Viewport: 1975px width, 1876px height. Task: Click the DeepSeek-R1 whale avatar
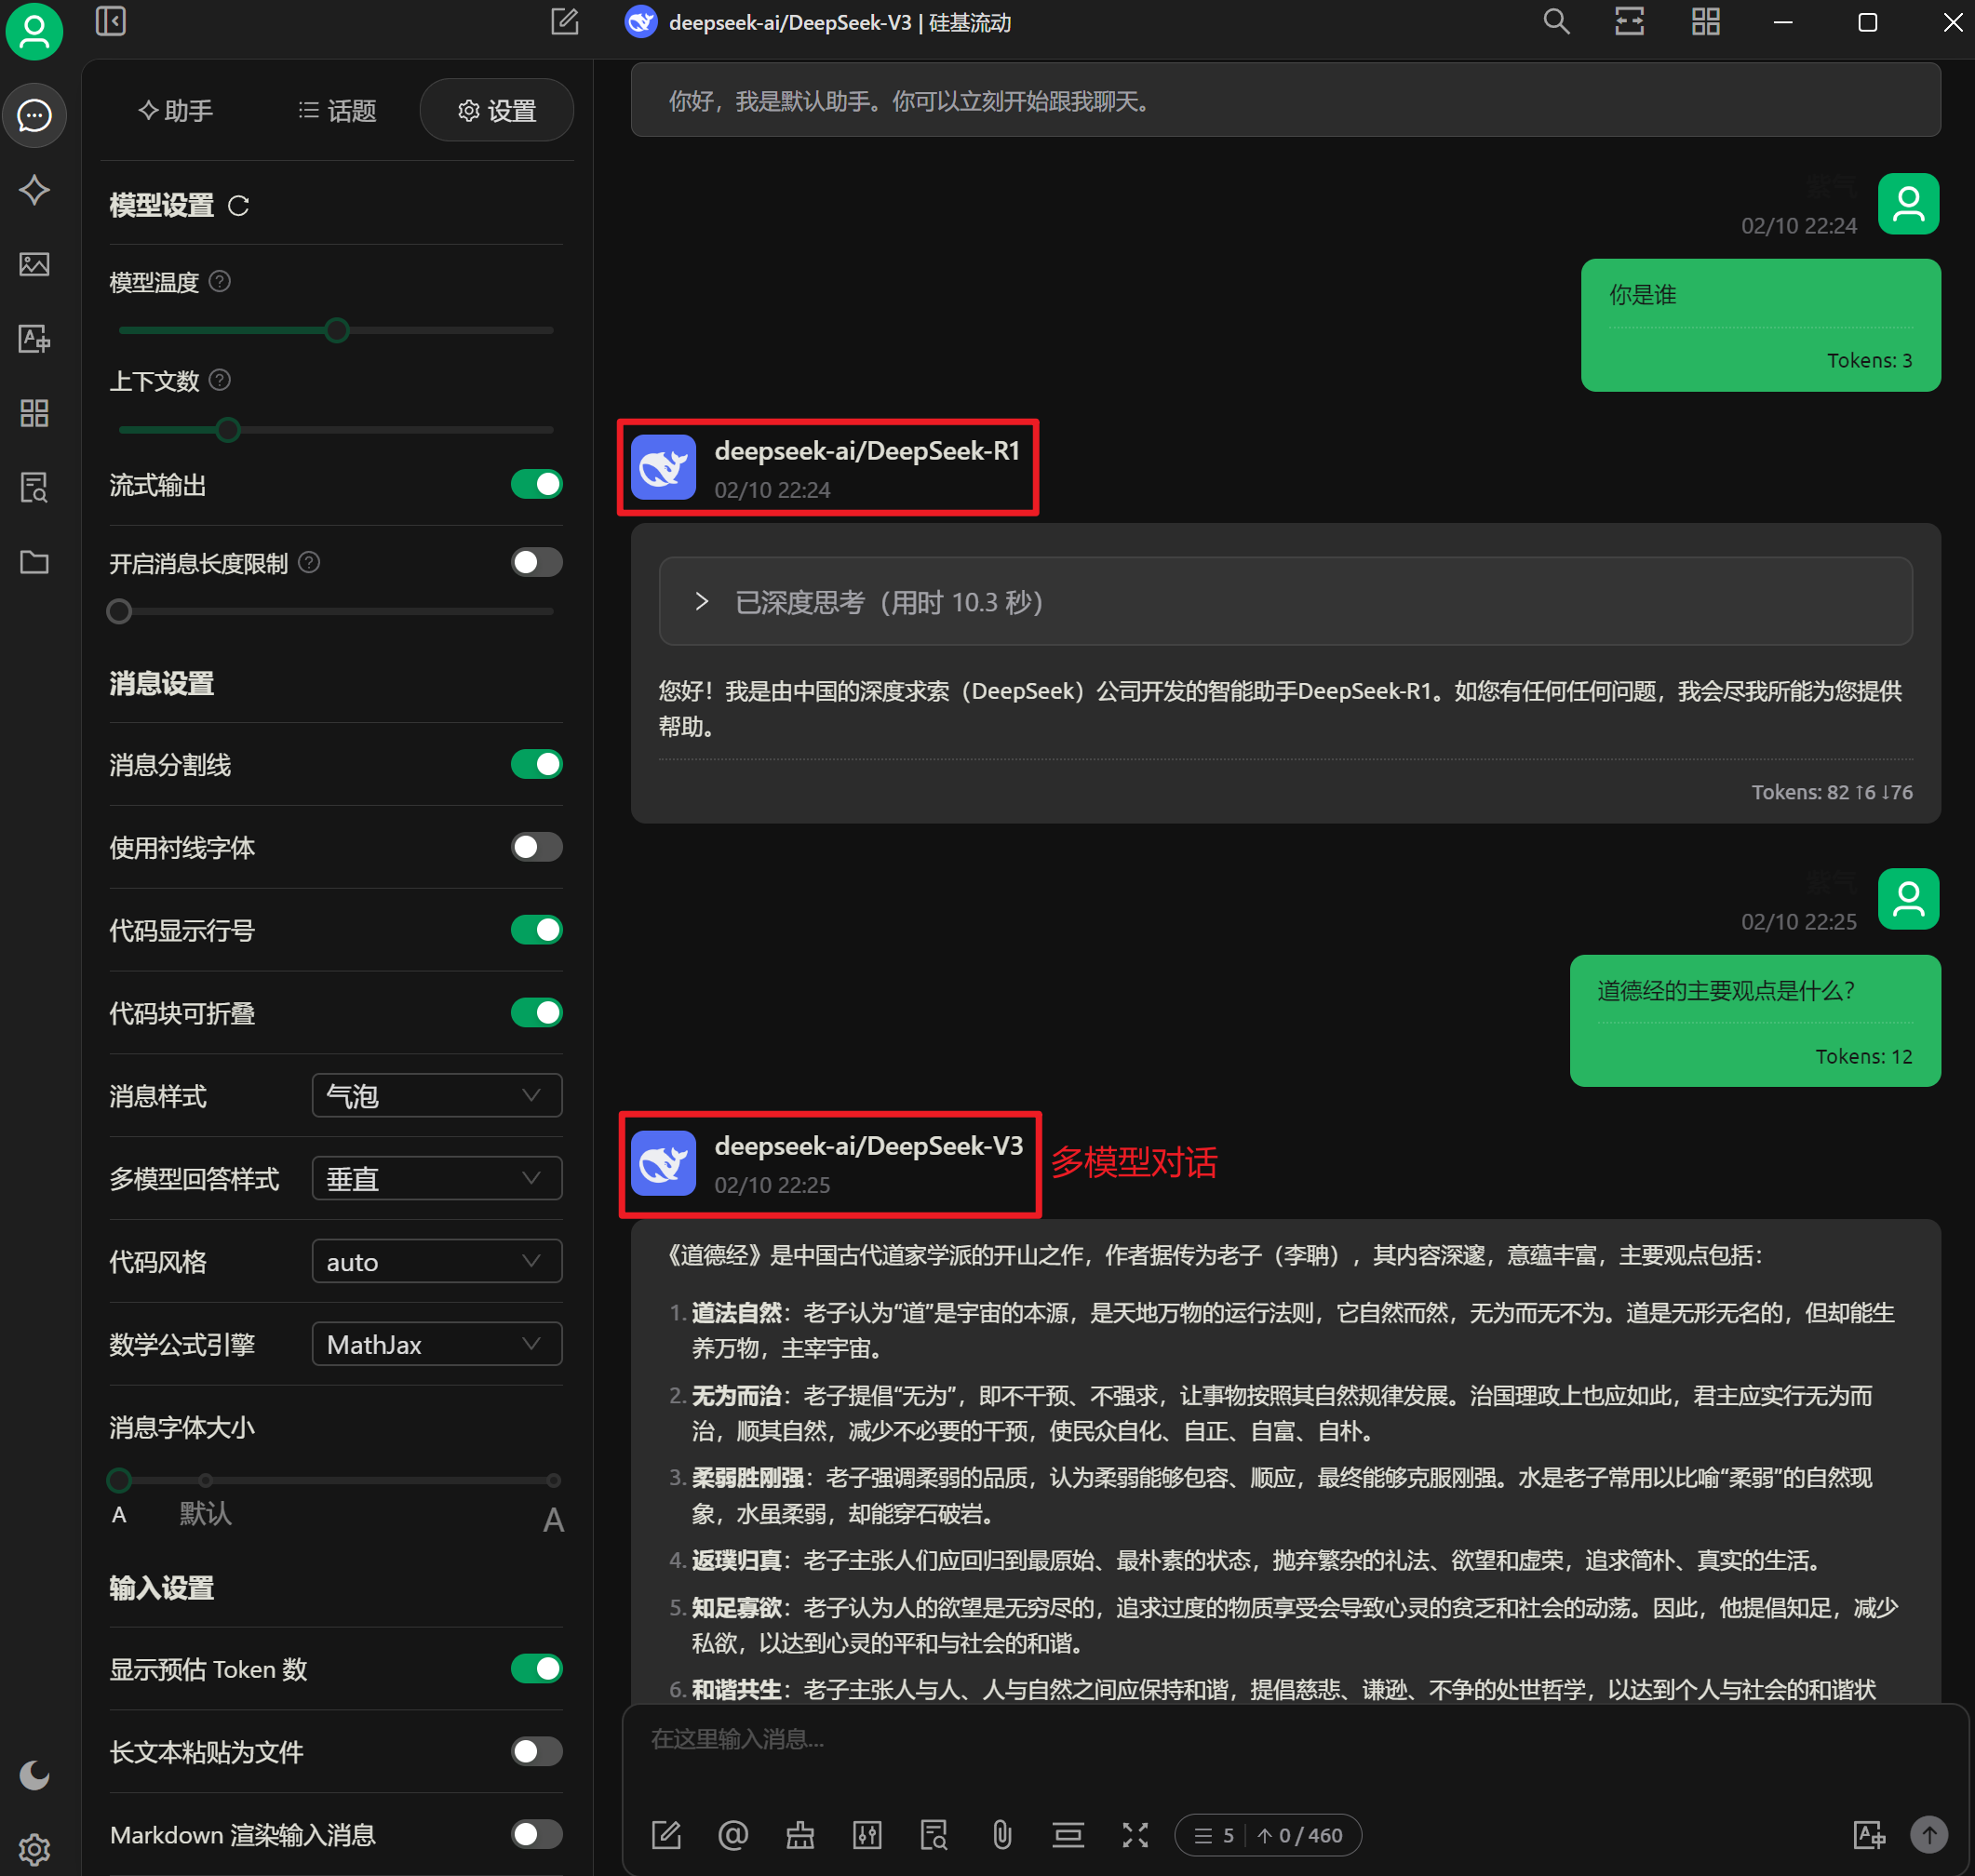coord(663,467)
